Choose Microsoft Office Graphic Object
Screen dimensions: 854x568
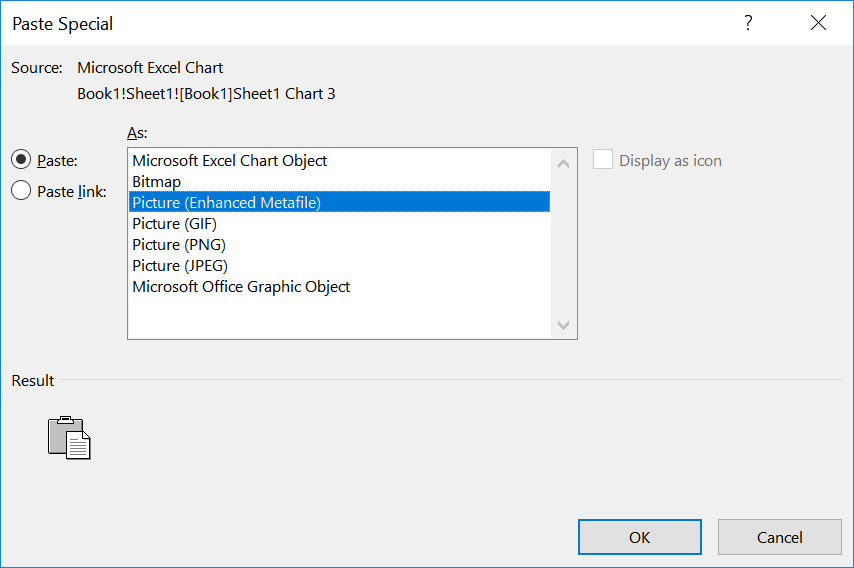tap(241, 287)
